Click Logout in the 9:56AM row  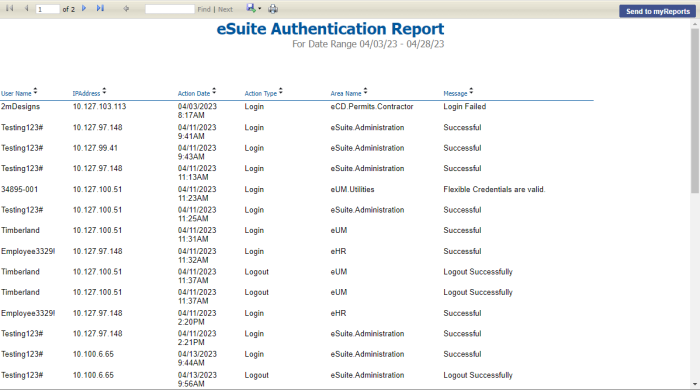point(257,375)
